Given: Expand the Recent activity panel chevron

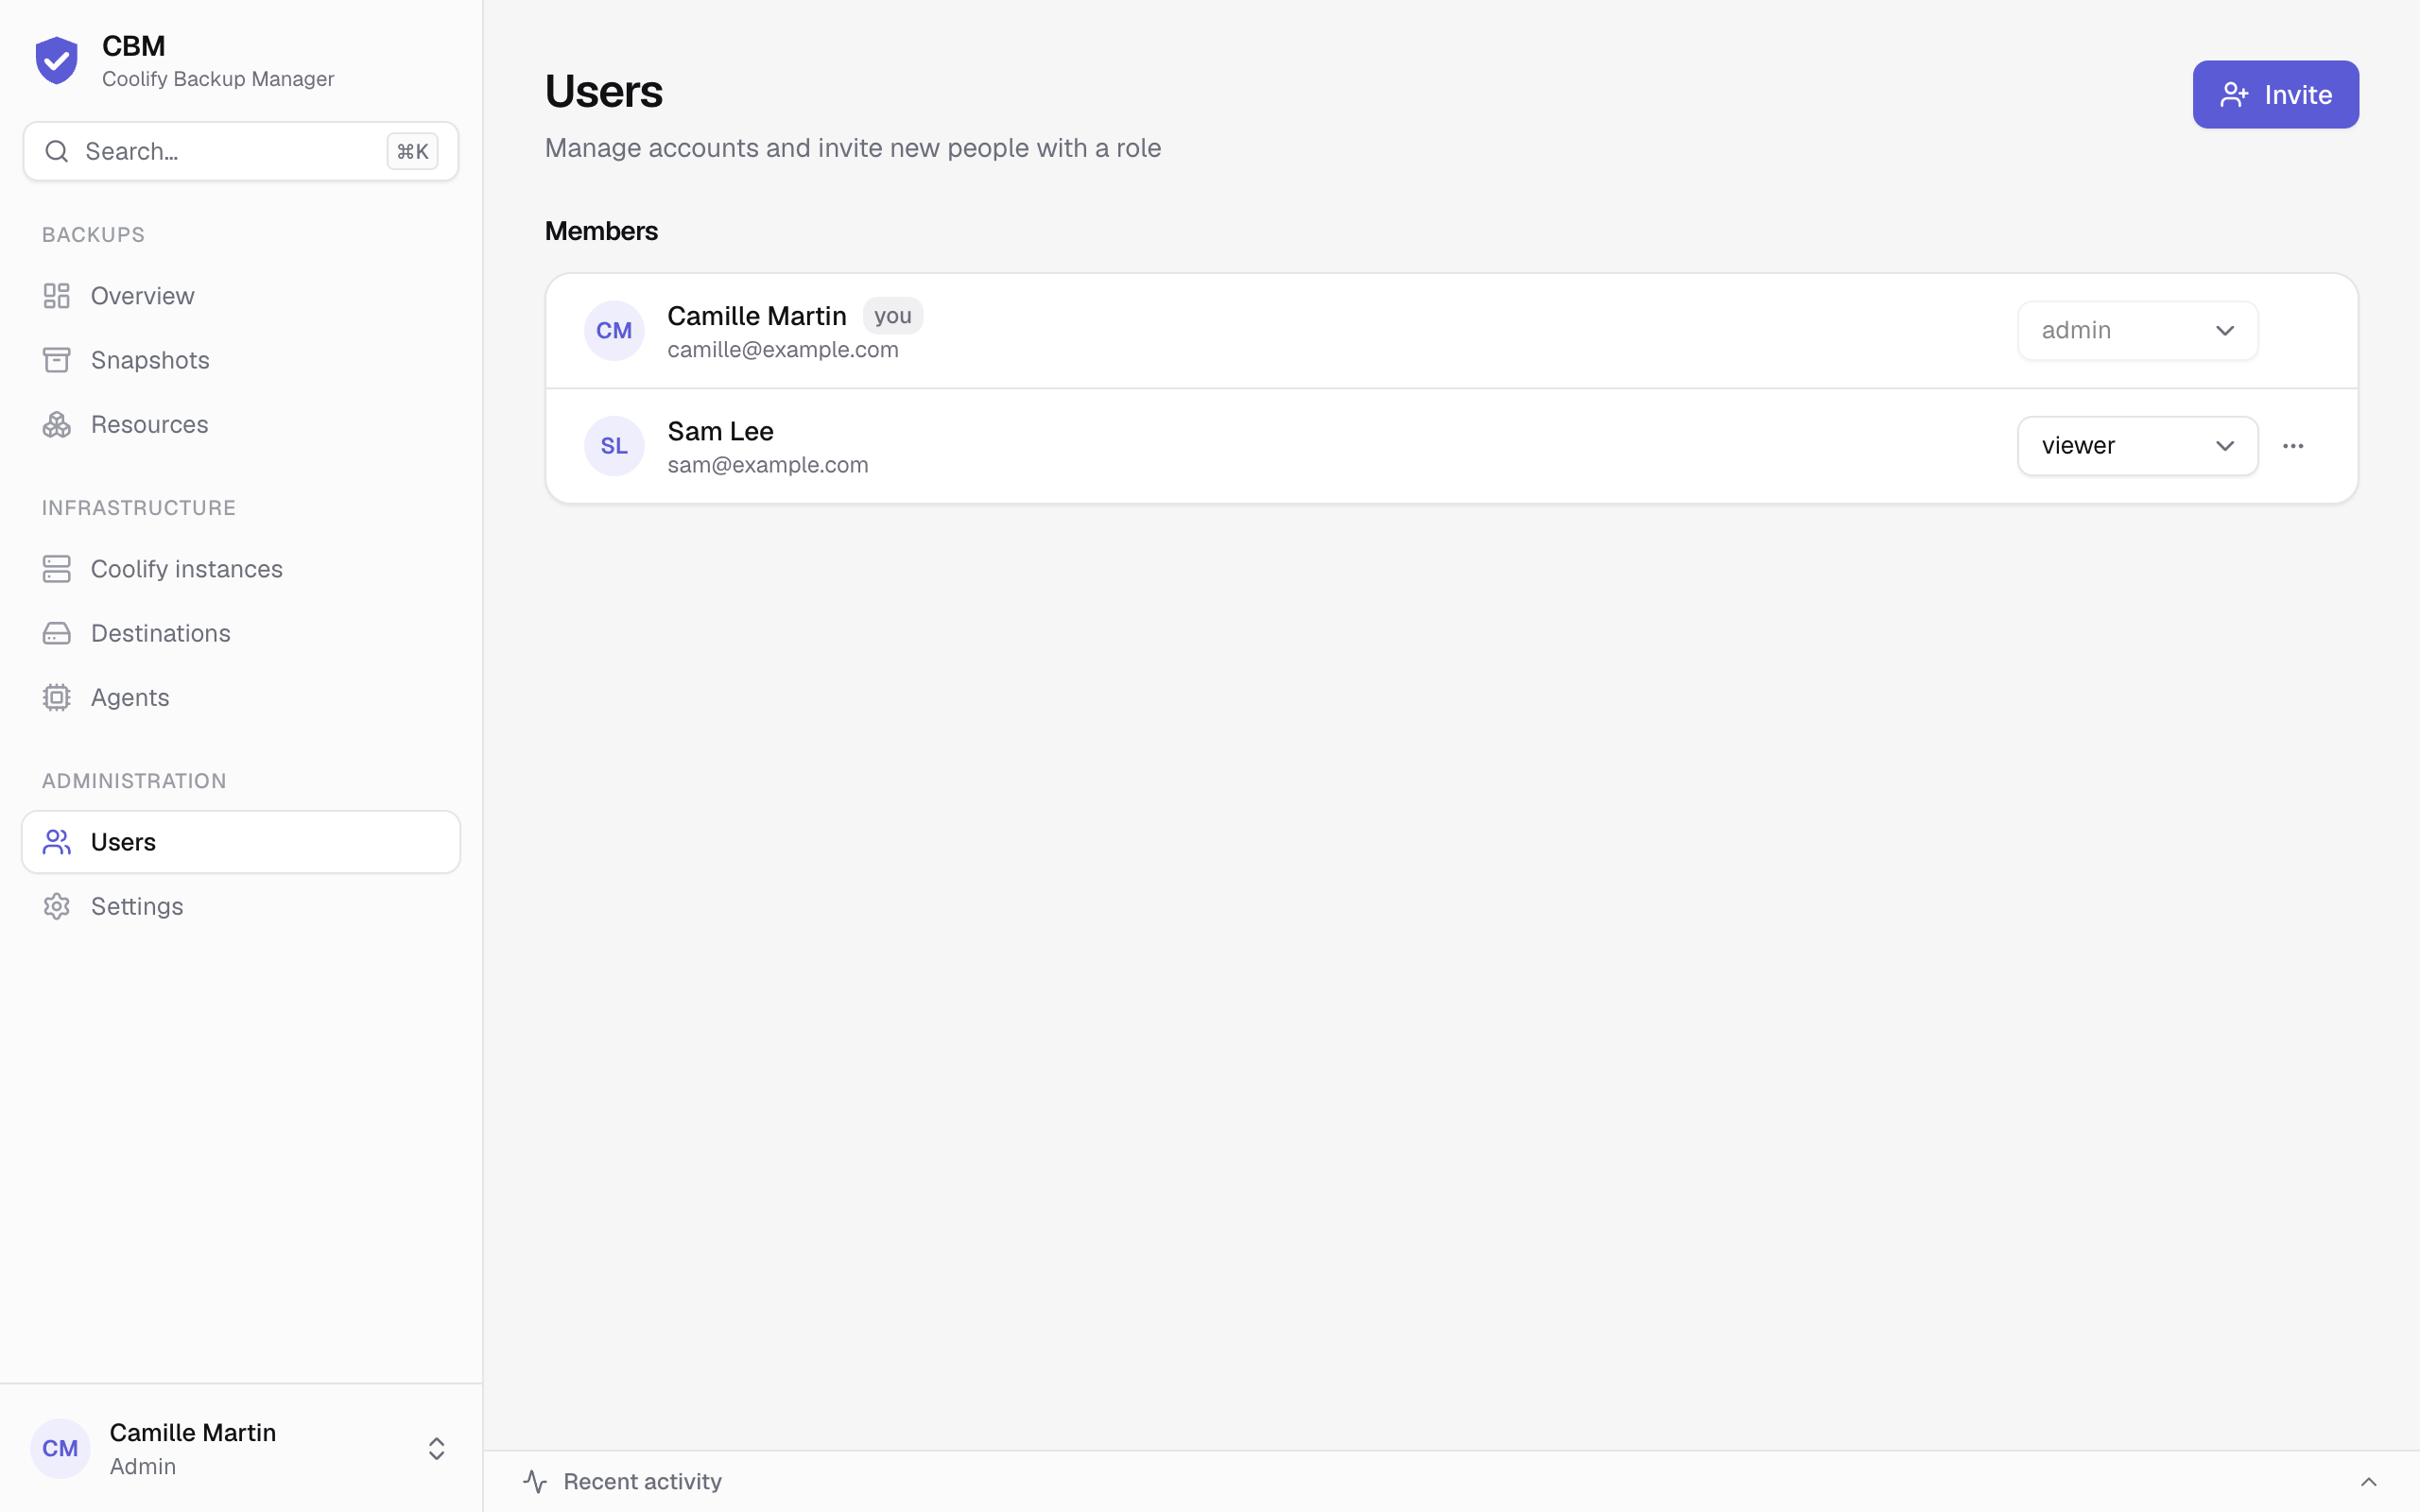Looking at the screenshot, I should point(2368,1481).
